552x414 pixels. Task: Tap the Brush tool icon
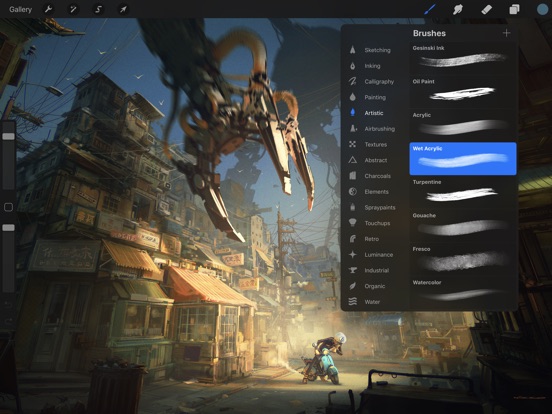coord(430,9)
